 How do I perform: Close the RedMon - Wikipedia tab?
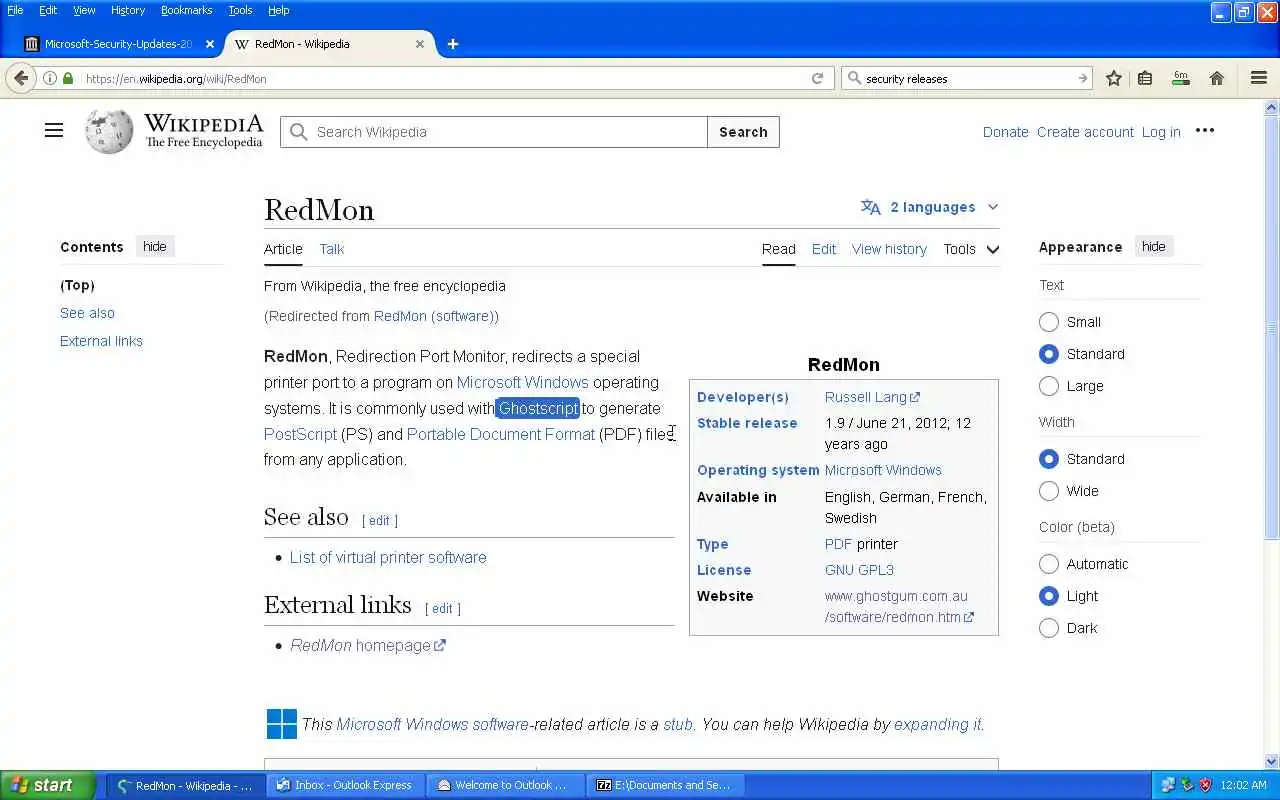pos(420,44)
